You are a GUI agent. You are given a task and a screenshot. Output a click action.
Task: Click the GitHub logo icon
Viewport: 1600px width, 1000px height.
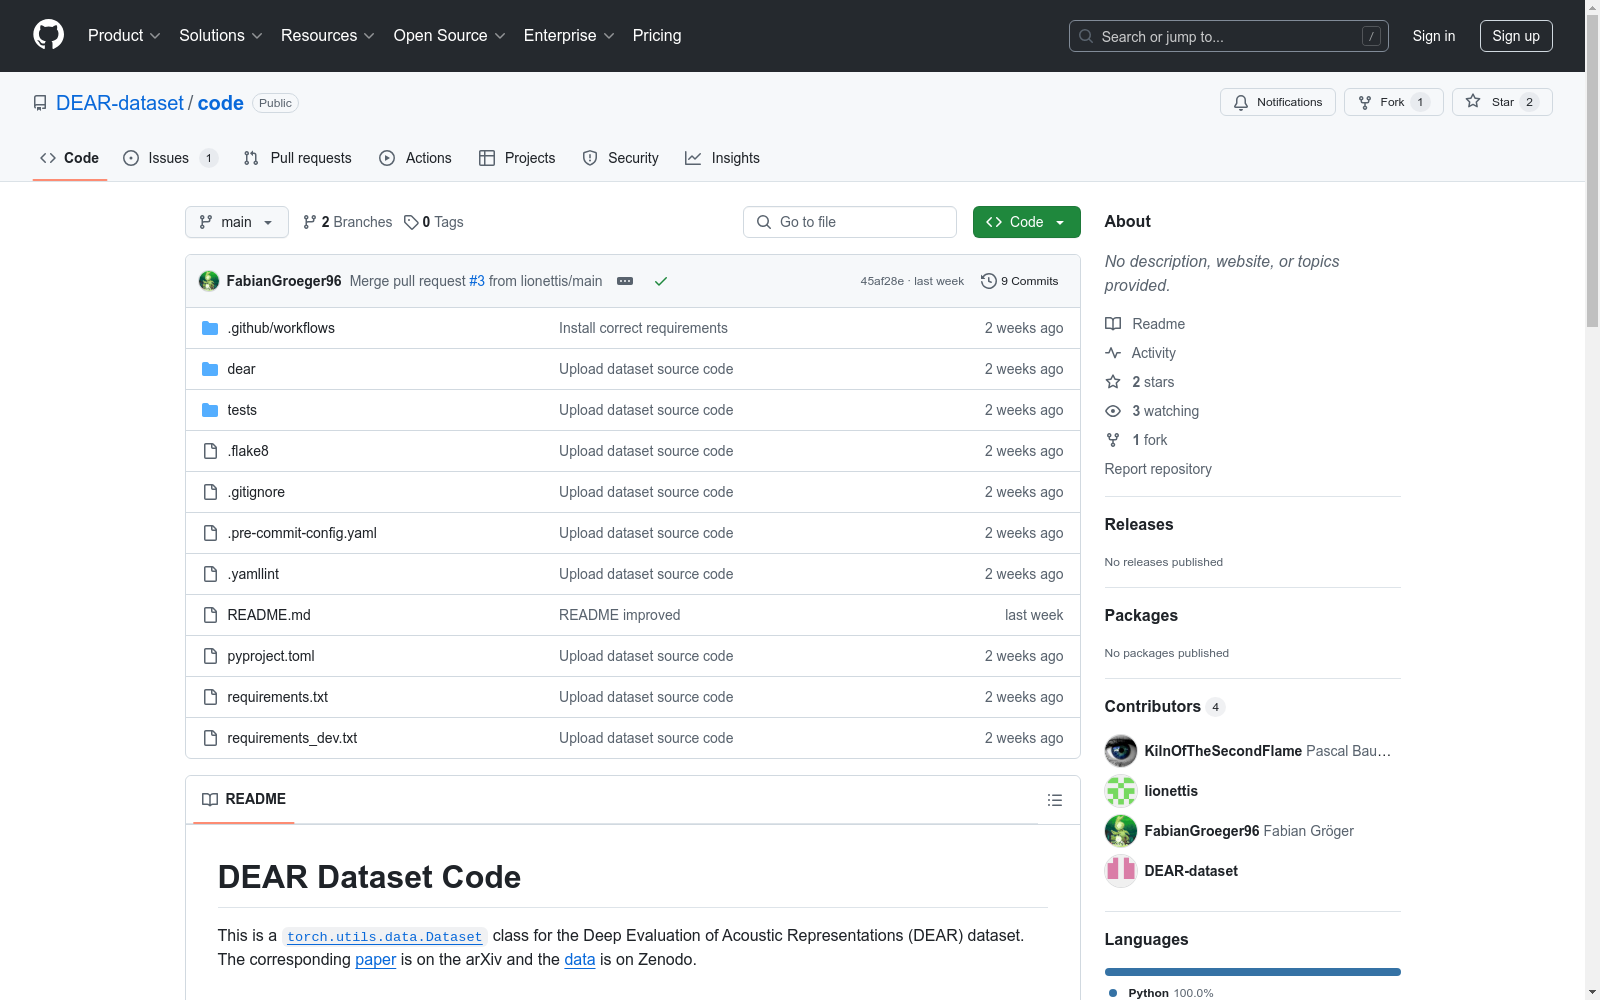click(48, 35)
